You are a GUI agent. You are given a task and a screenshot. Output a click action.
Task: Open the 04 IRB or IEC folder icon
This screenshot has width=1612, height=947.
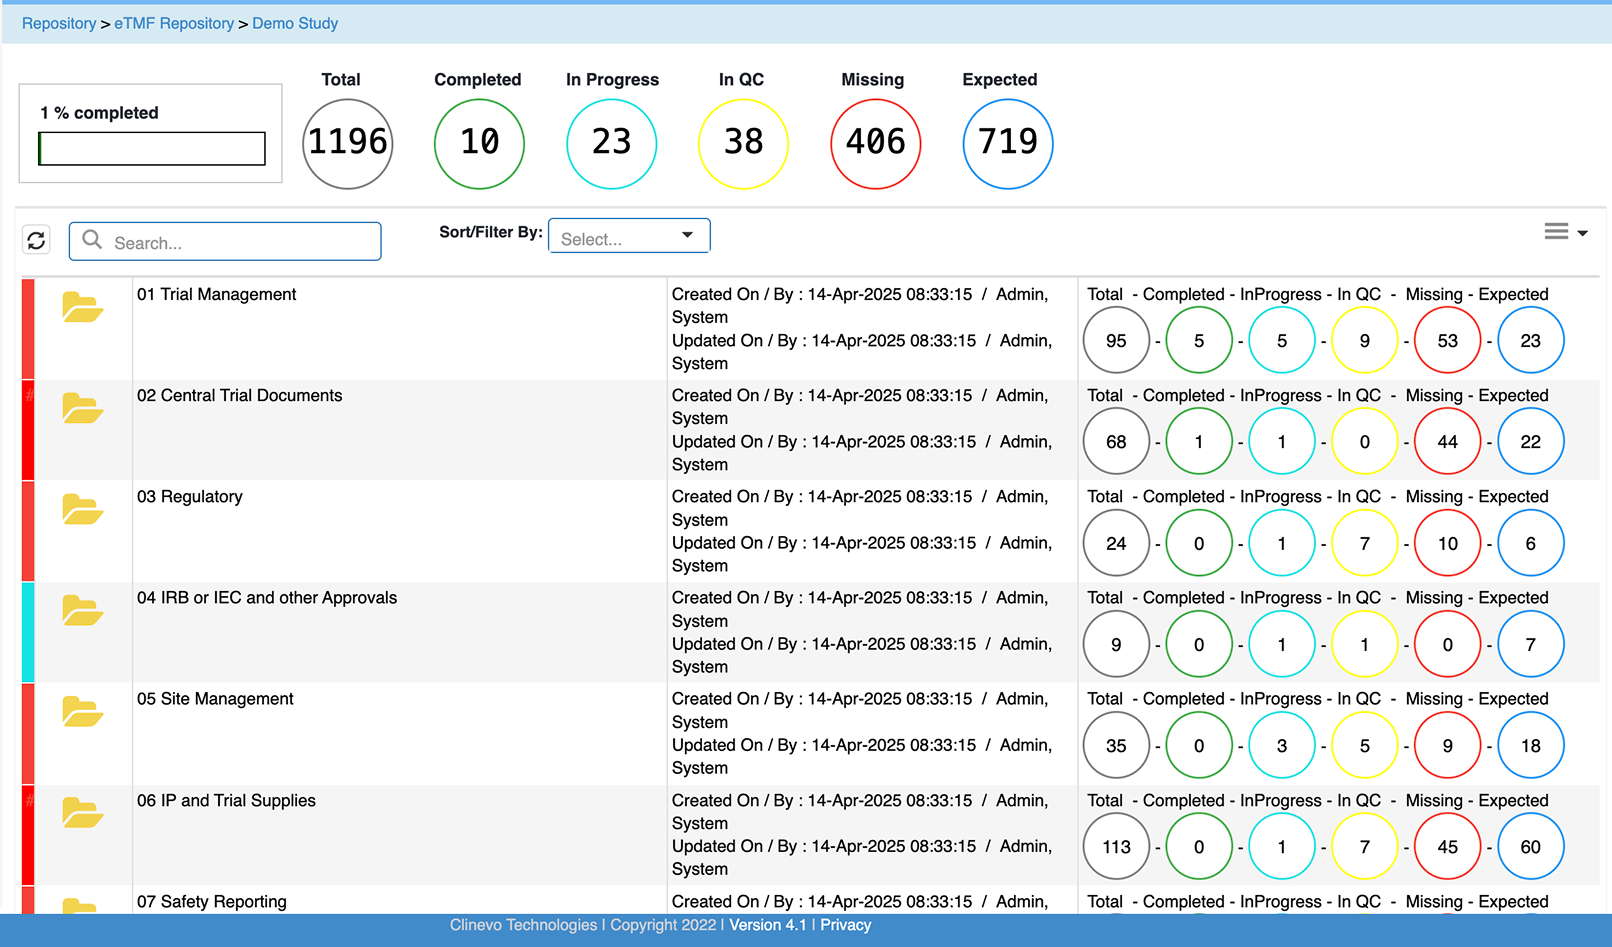[x=82, y=610]
